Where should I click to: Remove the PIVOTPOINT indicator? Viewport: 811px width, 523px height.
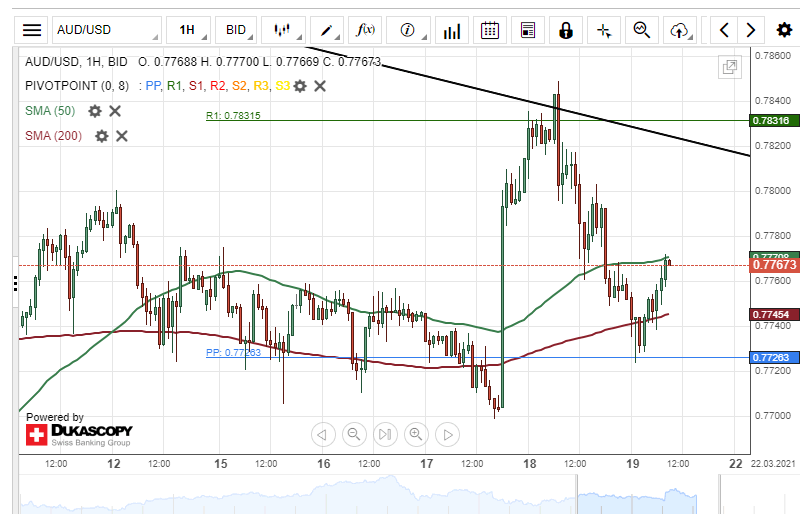click(x=320, y=86)
